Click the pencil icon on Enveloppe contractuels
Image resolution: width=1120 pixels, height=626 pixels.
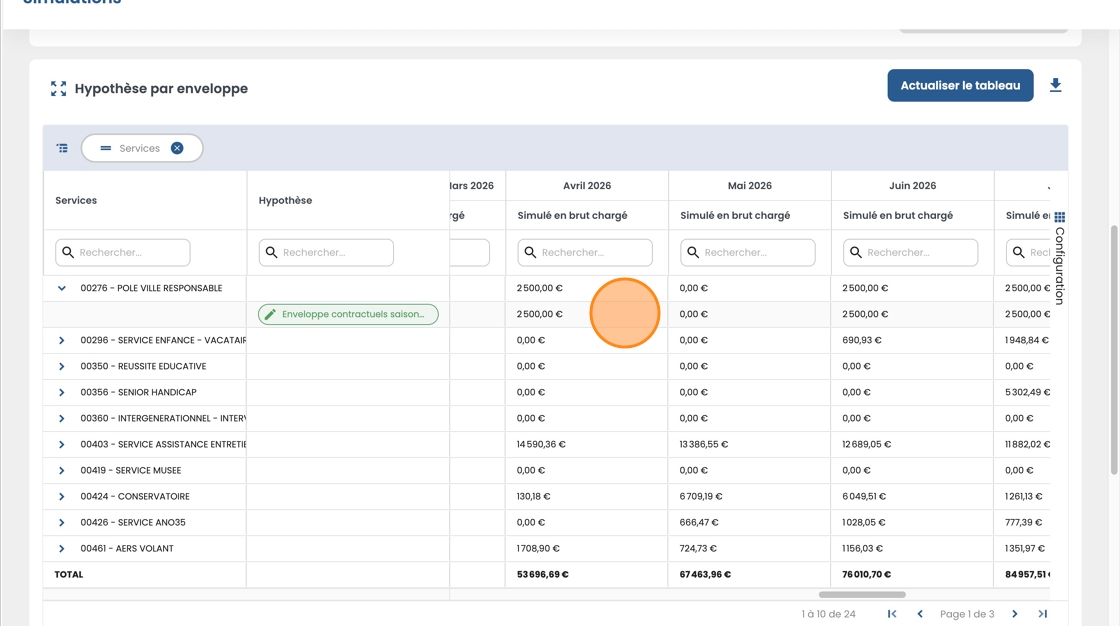click(x=270, y=314)
